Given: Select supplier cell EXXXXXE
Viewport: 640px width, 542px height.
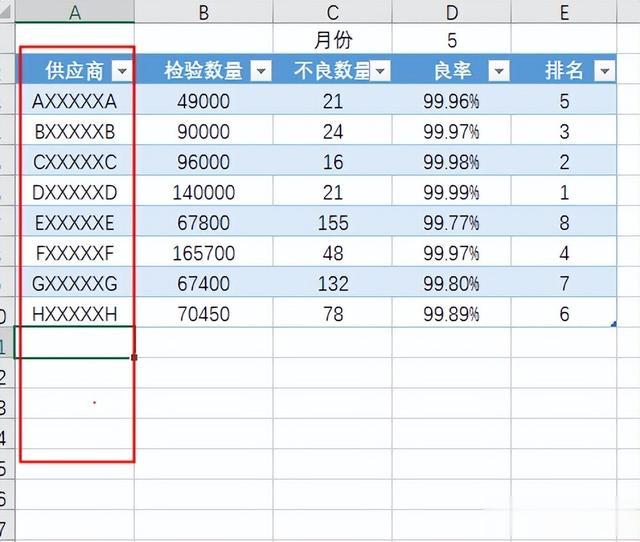Looking at the screenshot, I should point(75,222).
